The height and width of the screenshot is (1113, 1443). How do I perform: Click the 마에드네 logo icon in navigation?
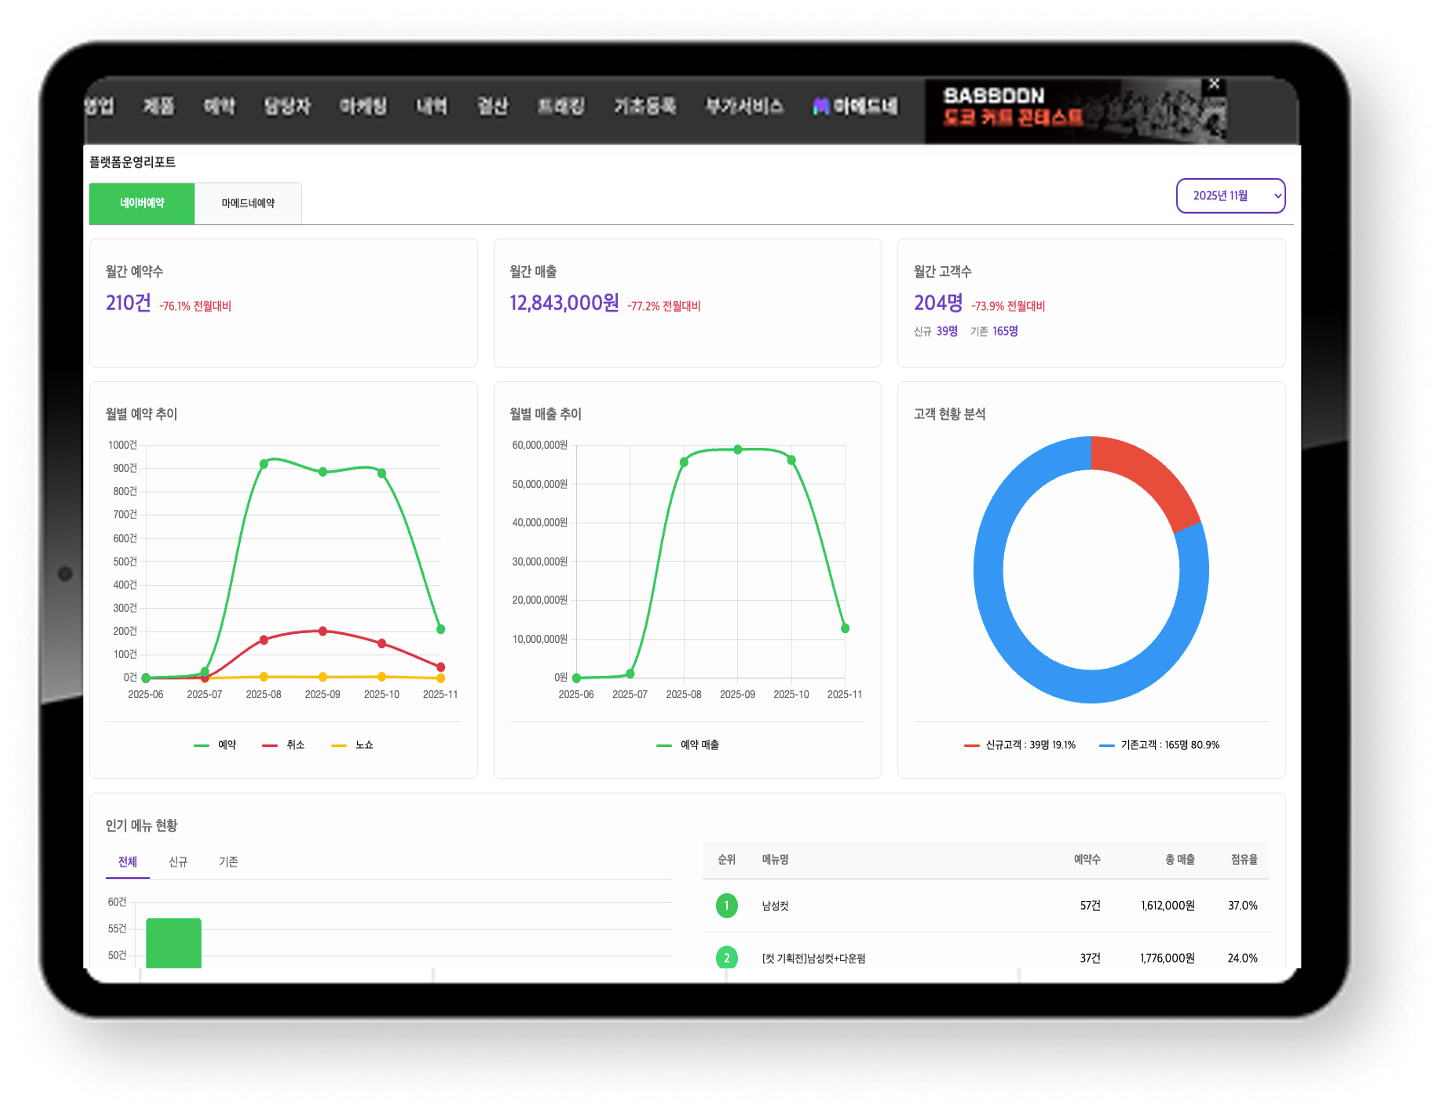[821, 106]
